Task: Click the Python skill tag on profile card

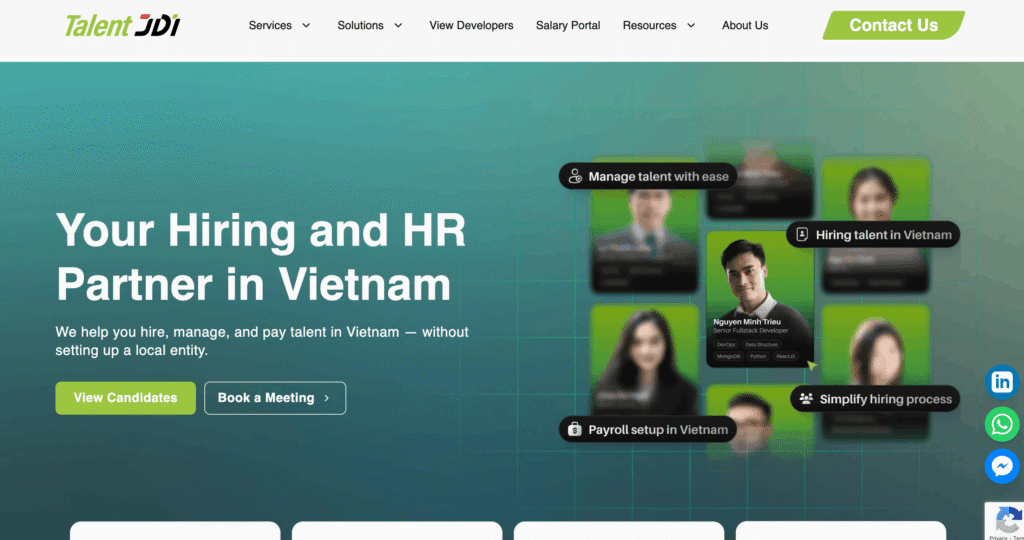Action: [x=759, y=356]
